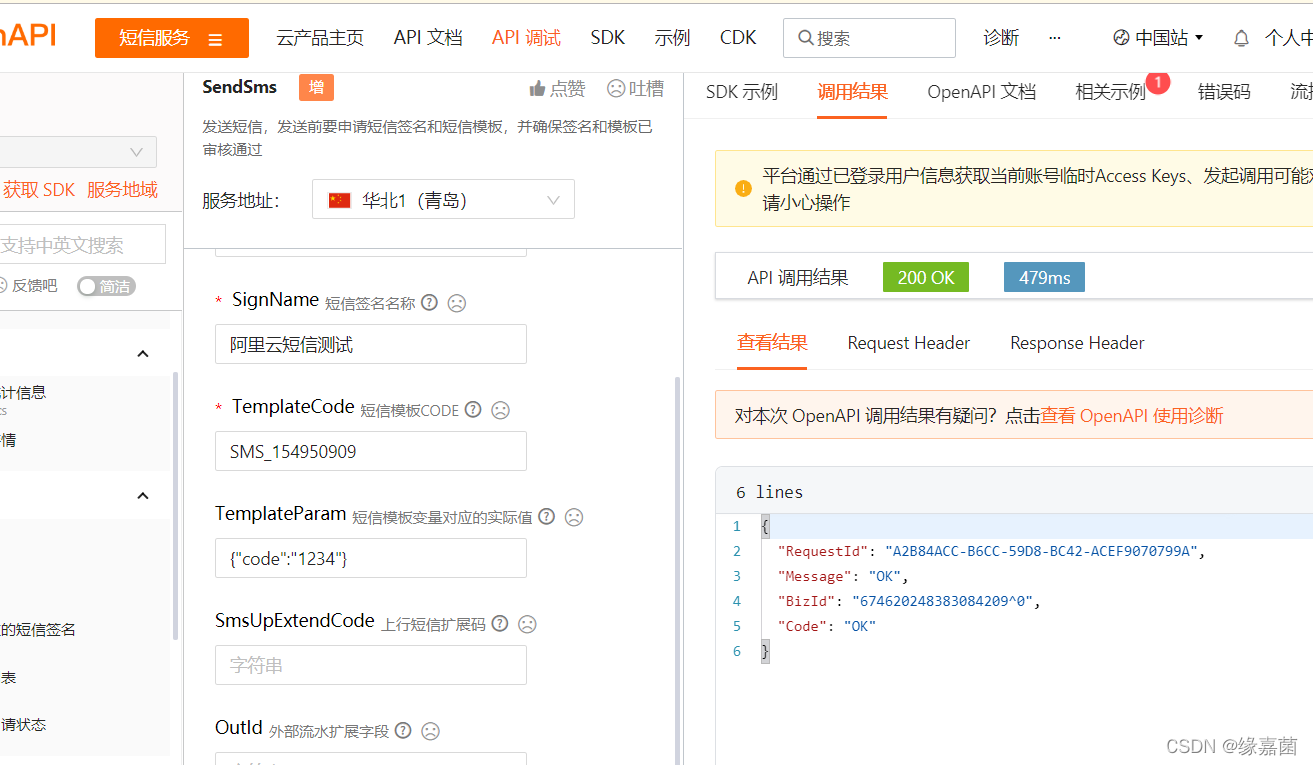Click the parameter panel vertical scrollbar
The height and width of the screenshot is (765, 1313).
(x=678, y=570)
